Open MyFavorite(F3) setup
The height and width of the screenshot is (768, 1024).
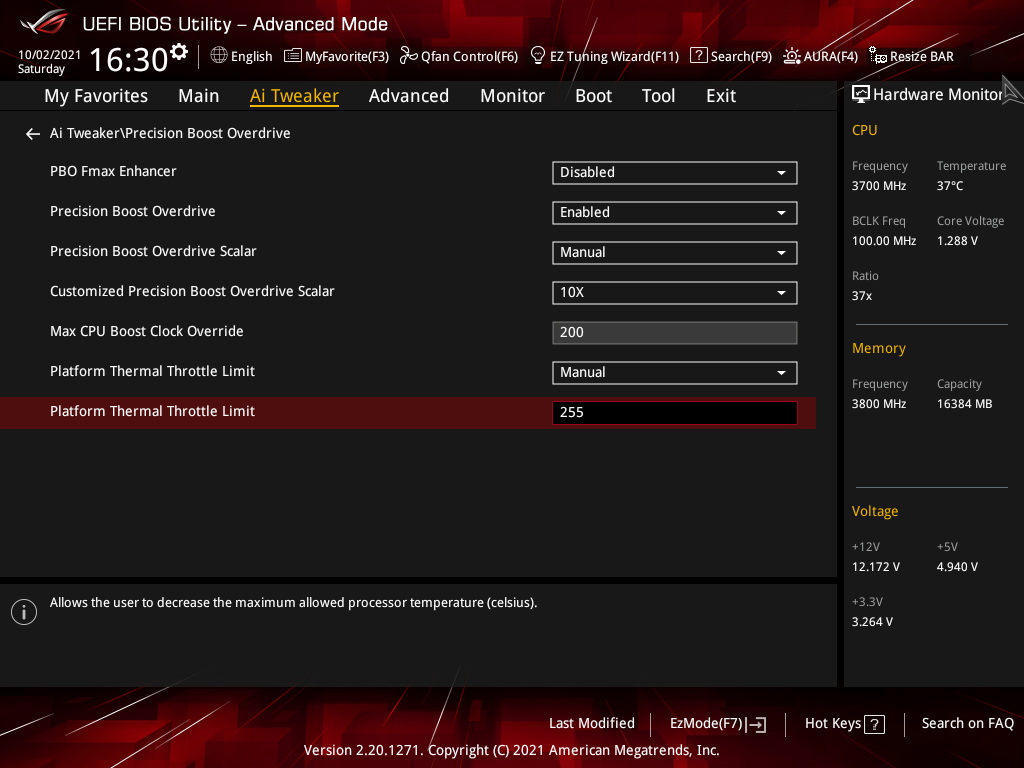click(x=347, y=57)
